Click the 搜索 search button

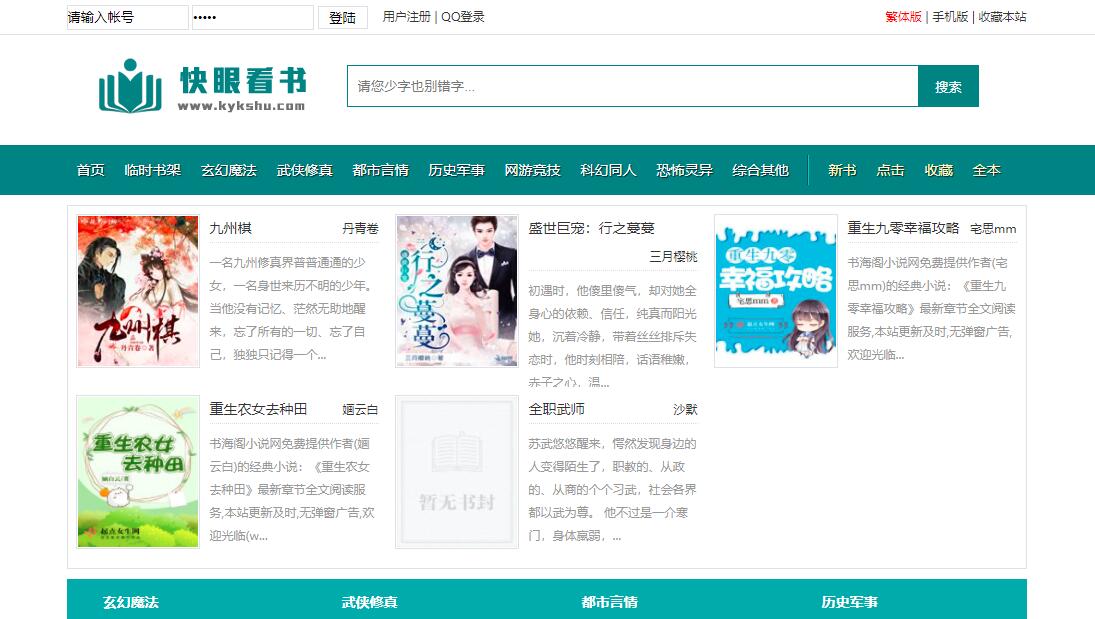[x=948, y=87]
